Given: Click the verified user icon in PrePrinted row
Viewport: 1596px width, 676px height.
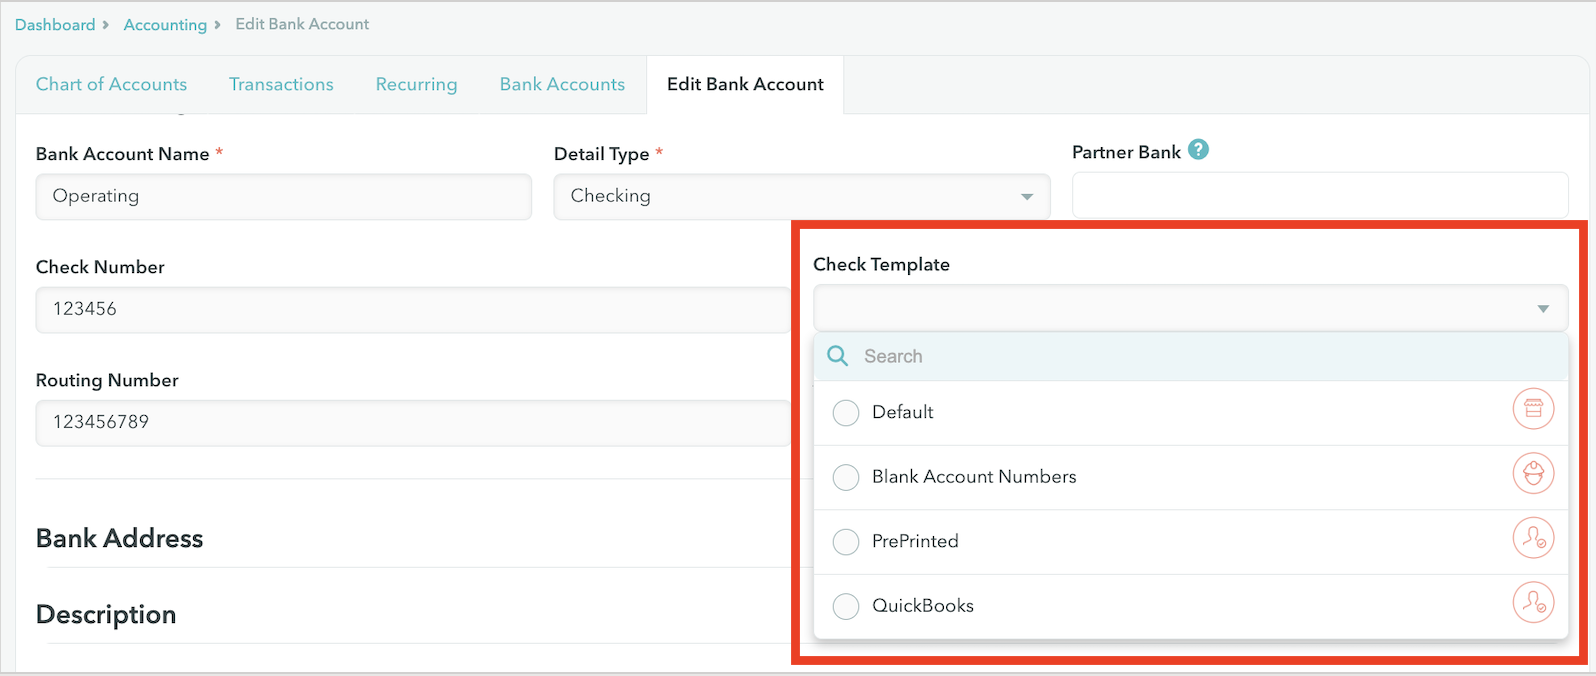Looking at the screenshot, I should [x=1533, y=538].
